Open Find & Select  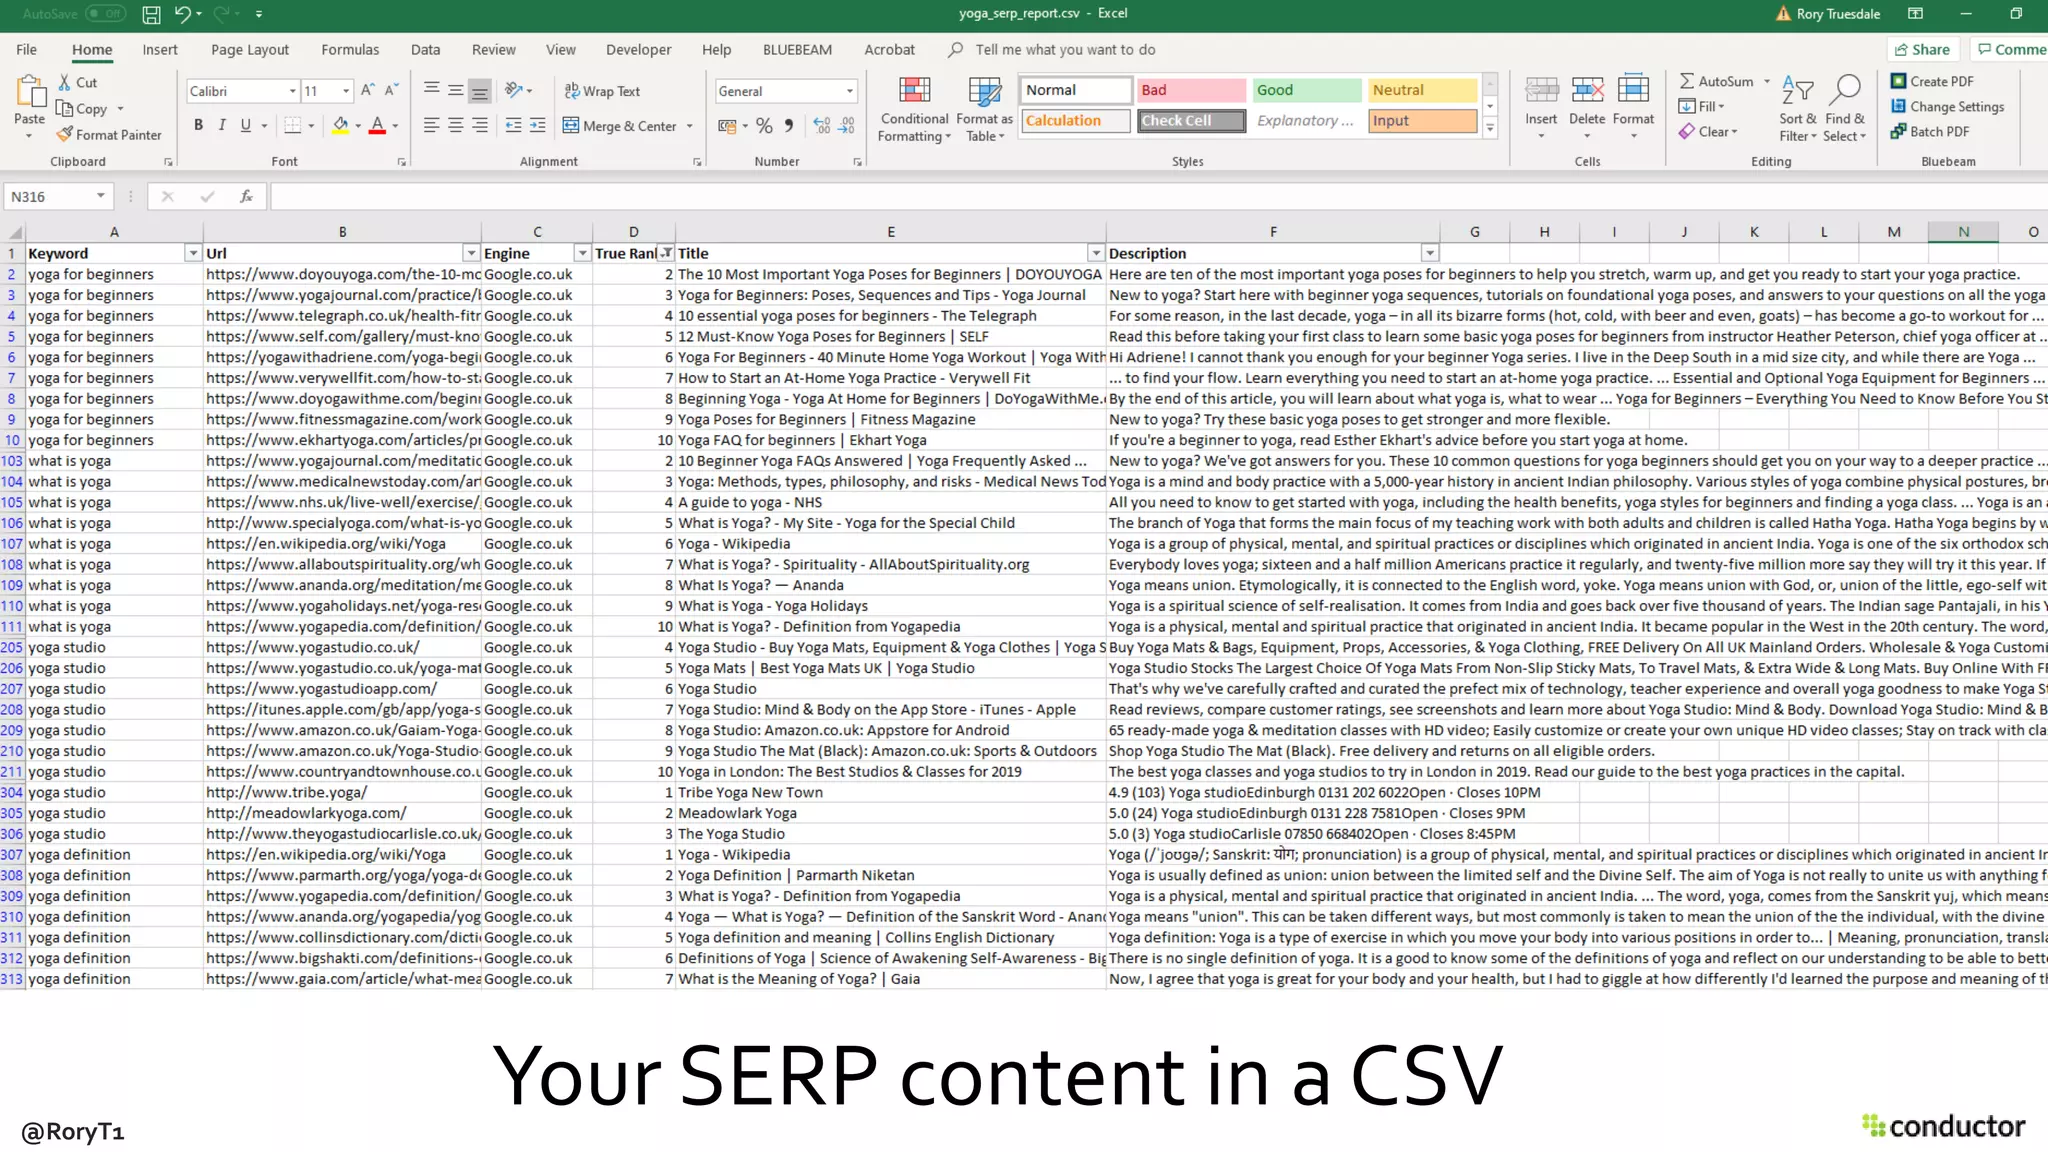pyautogui.click(x=1844, y=110)
